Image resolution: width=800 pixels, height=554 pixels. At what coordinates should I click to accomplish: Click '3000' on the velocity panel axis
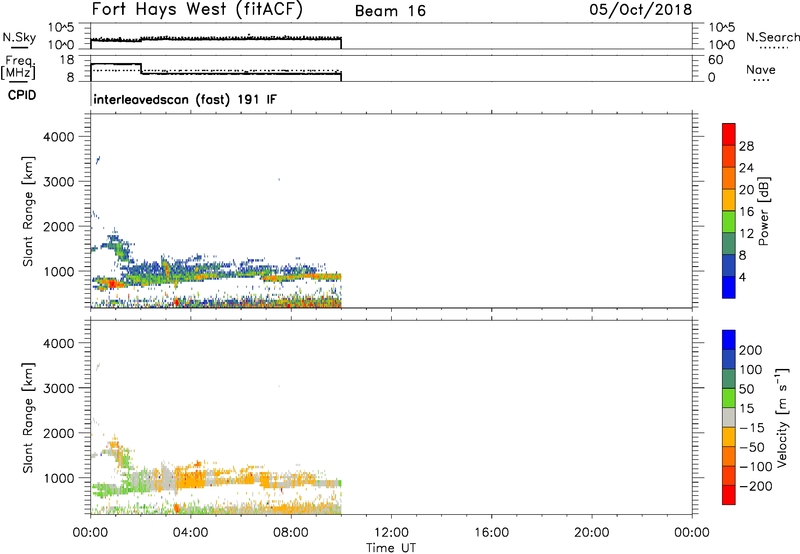pyautogui.click(x=59, y=388)
